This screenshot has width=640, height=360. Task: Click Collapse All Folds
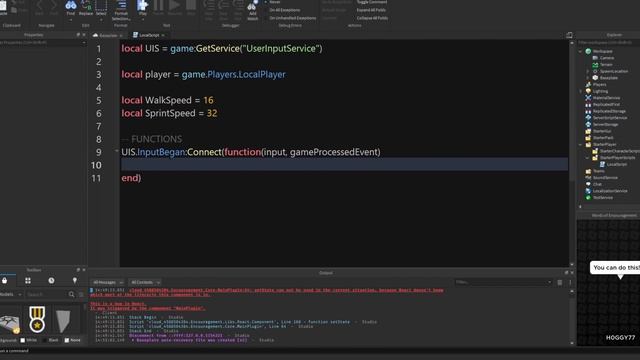pyautogui.click(x=372, y=18)
